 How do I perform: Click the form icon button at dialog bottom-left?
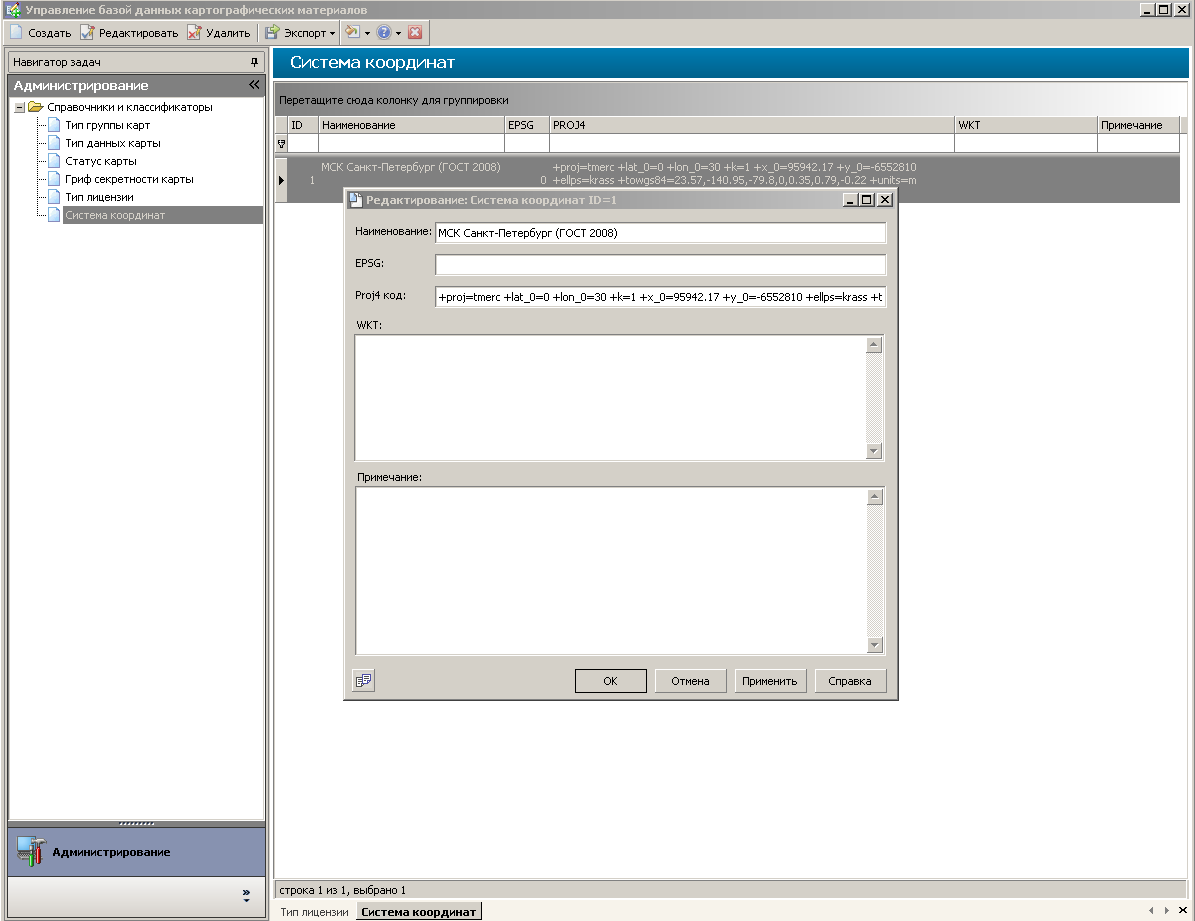pos(364,680)
